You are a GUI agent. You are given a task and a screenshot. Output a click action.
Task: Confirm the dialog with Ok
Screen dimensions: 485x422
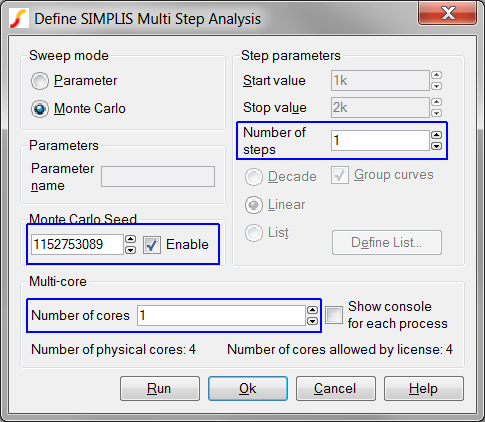248,388
